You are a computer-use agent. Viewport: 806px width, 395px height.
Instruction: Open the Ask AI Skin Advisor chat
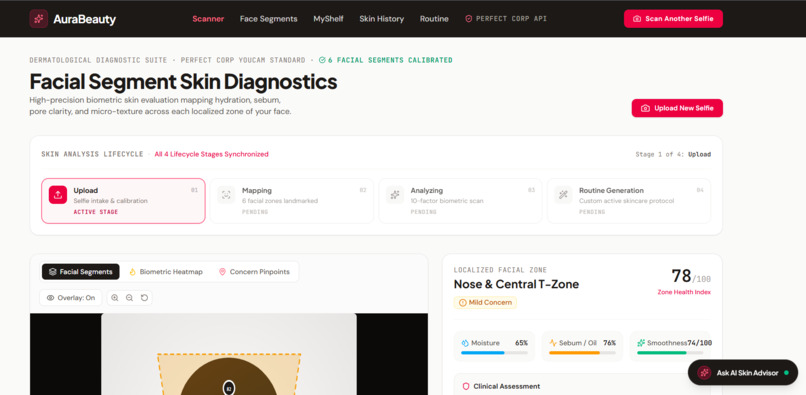[x=743, y=373]
